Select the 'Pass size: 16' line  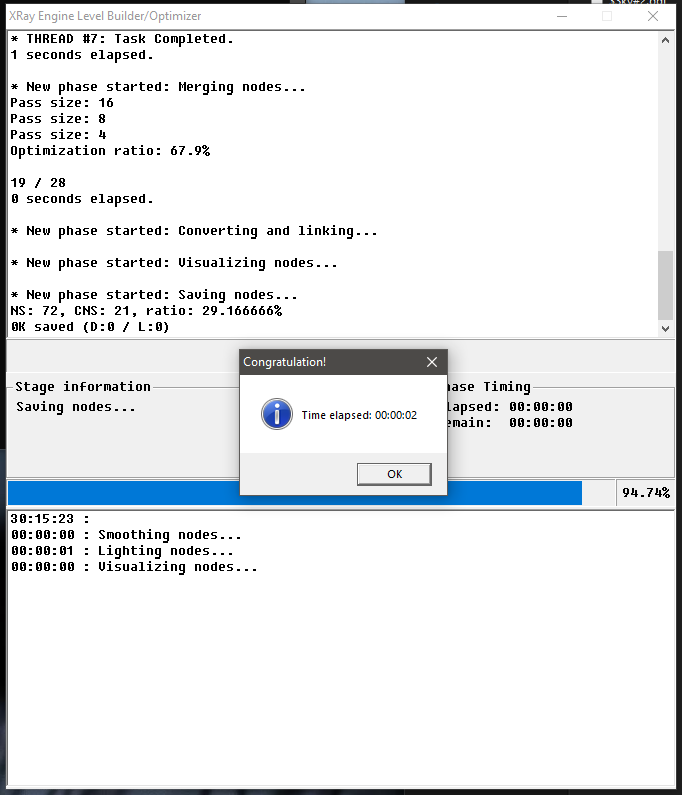click(x=62, y=103)
